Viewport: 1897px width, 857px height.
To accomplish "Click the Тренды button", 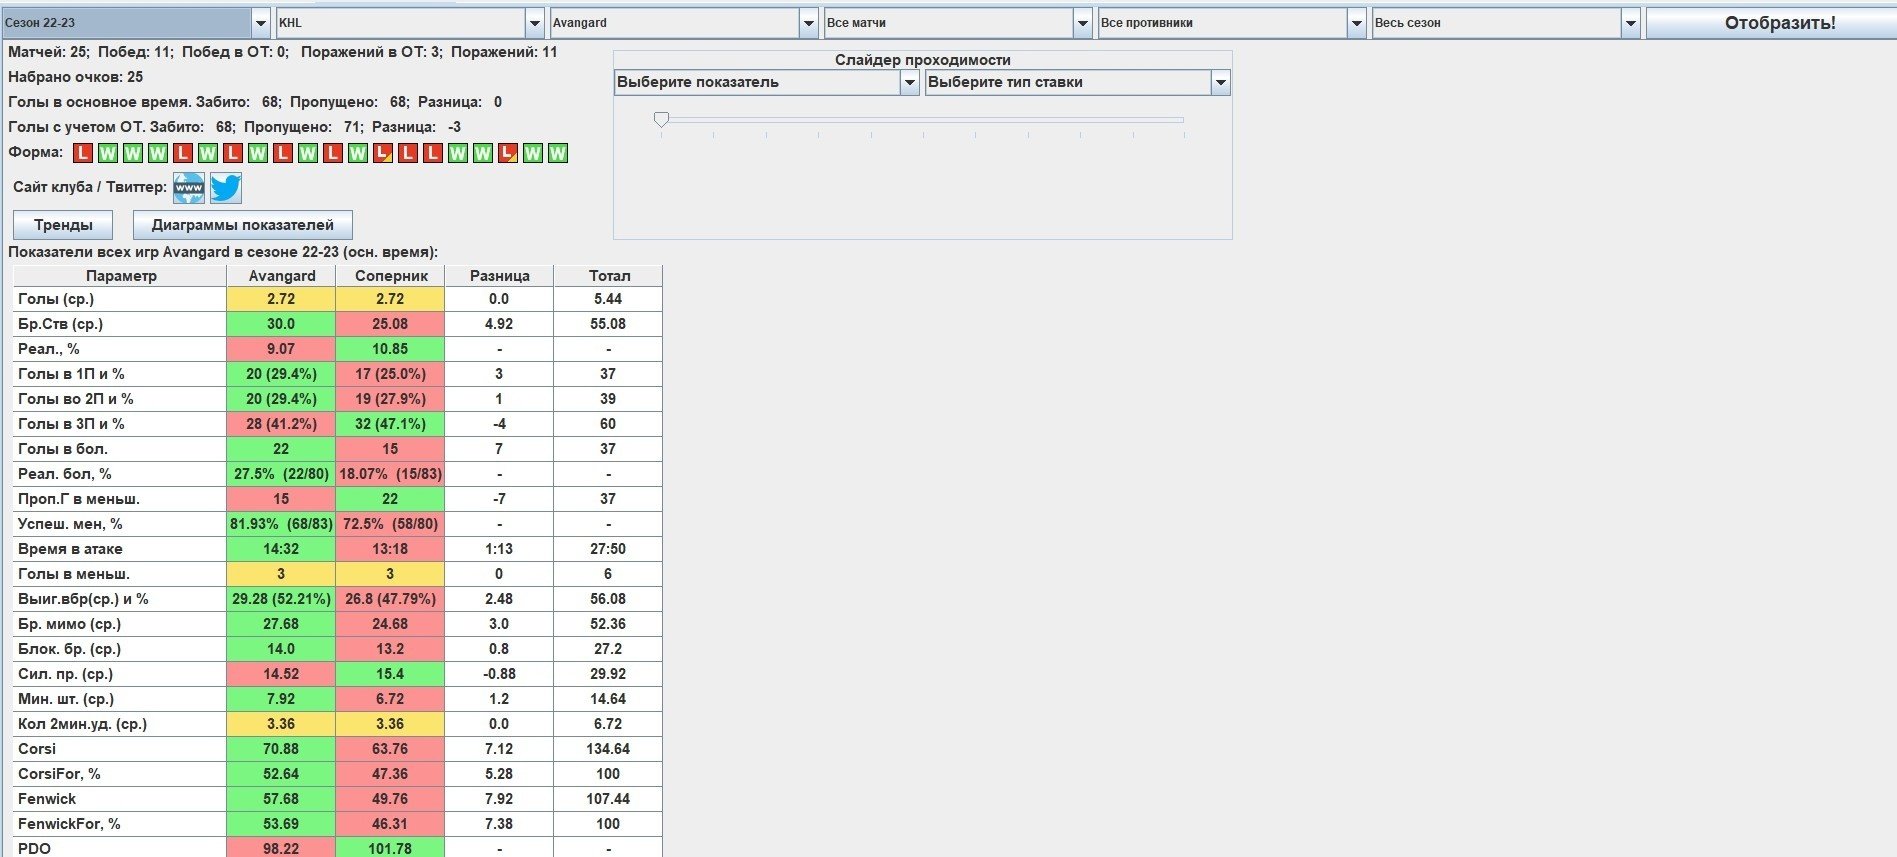I will [x=63, y=225].
